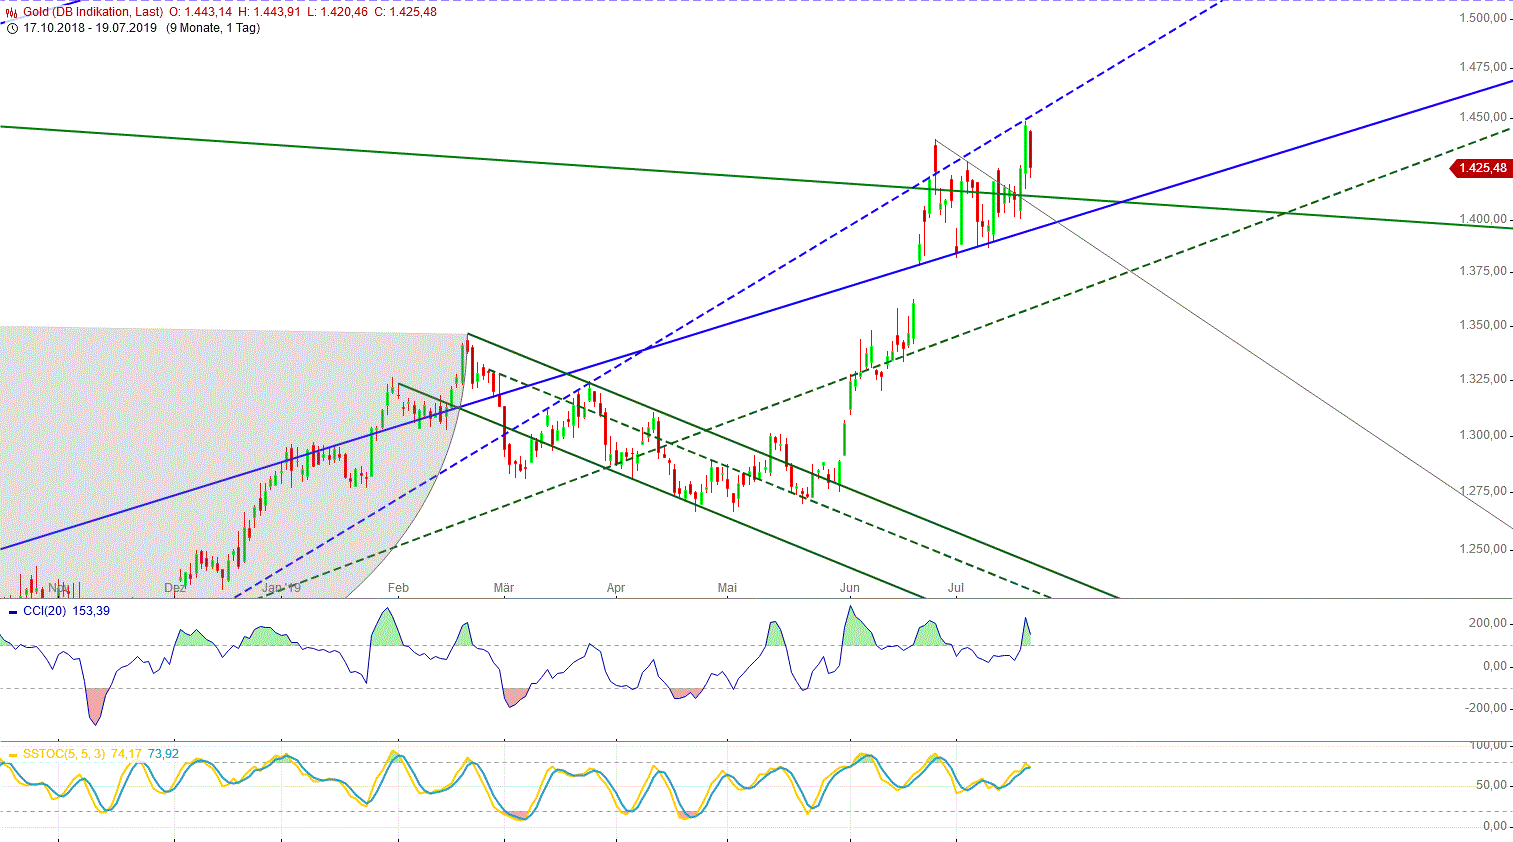Click the blue CCI legend marker
1513x842 pixels.
point(12,611)
